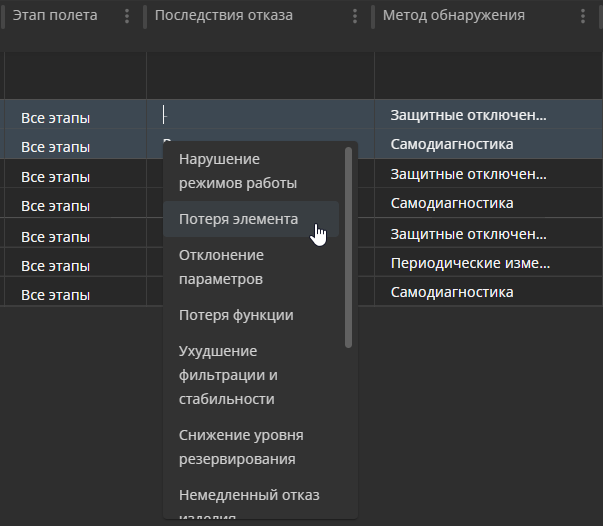603x526 pixels.
Task: Select Потеря функции option
Action: tap(251, 315)
